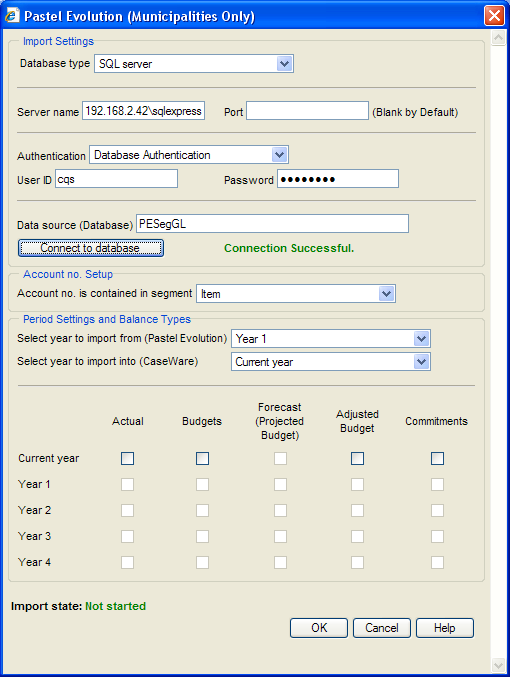Click the OK button
513x677 pixels.
pos(319,628)
